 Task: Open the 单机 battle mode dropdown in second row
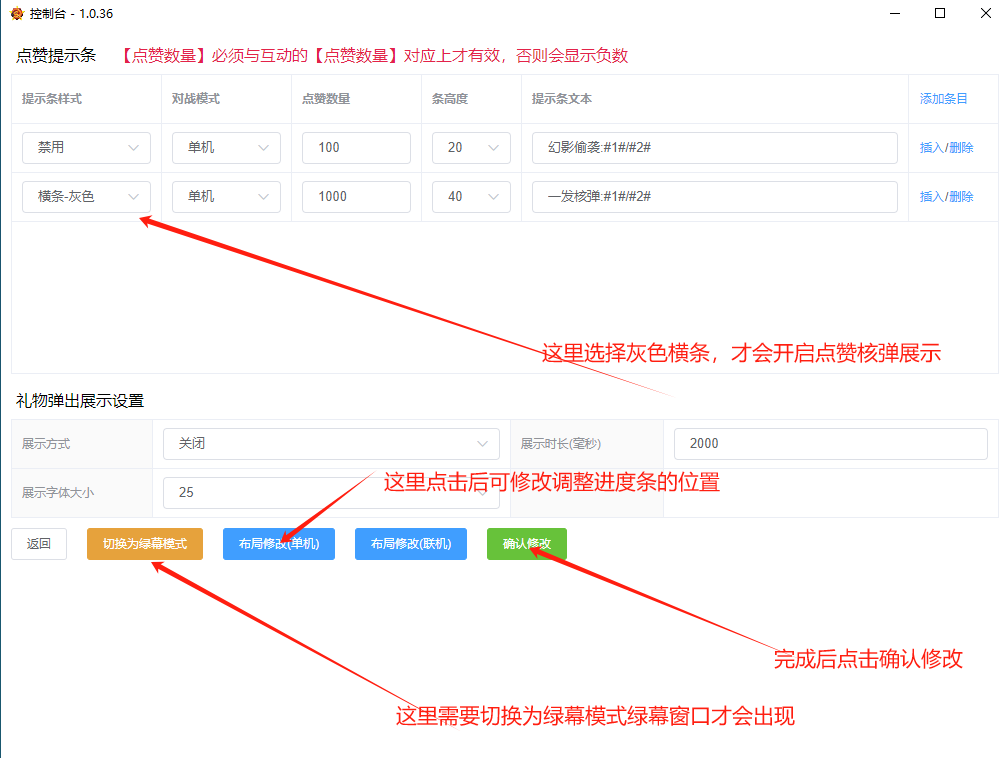(x=226, y=196)
